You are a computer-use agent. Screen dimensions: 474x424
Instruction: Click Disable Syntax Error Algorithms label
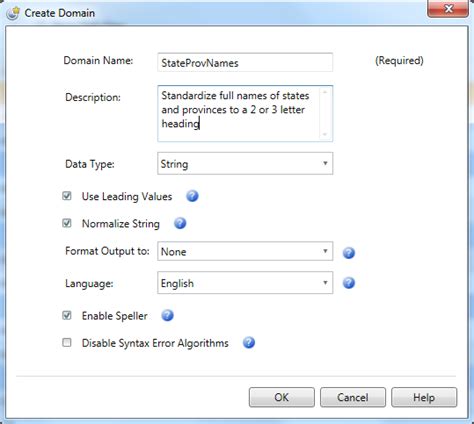pos(155,343)
